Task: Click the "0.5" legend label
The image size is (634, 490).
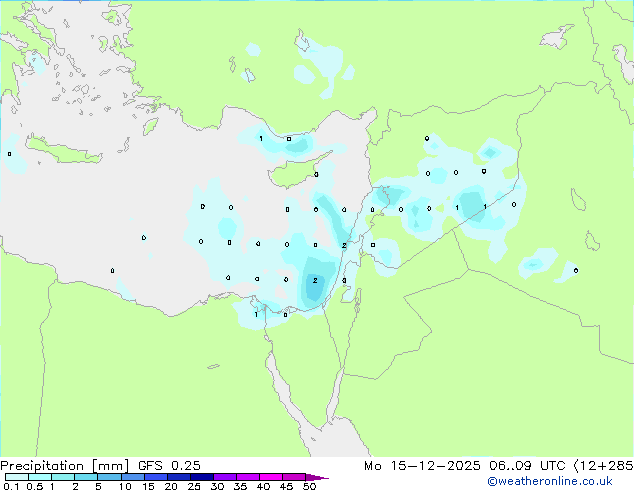Action: 35,486
